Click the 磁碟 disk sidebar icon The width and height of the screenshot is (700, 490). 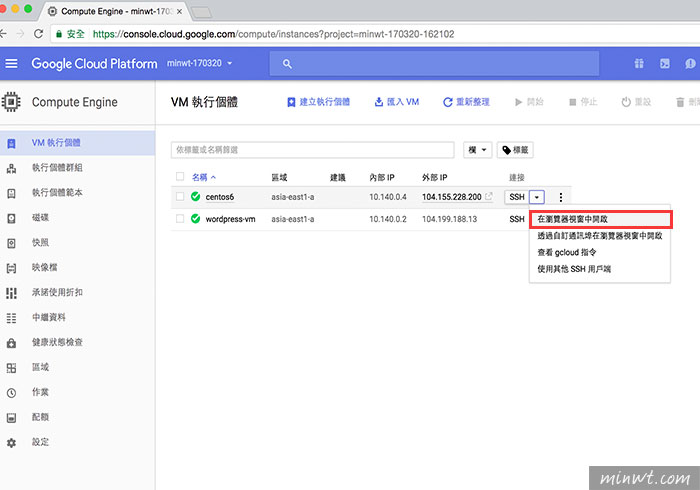tap(11, 218)
